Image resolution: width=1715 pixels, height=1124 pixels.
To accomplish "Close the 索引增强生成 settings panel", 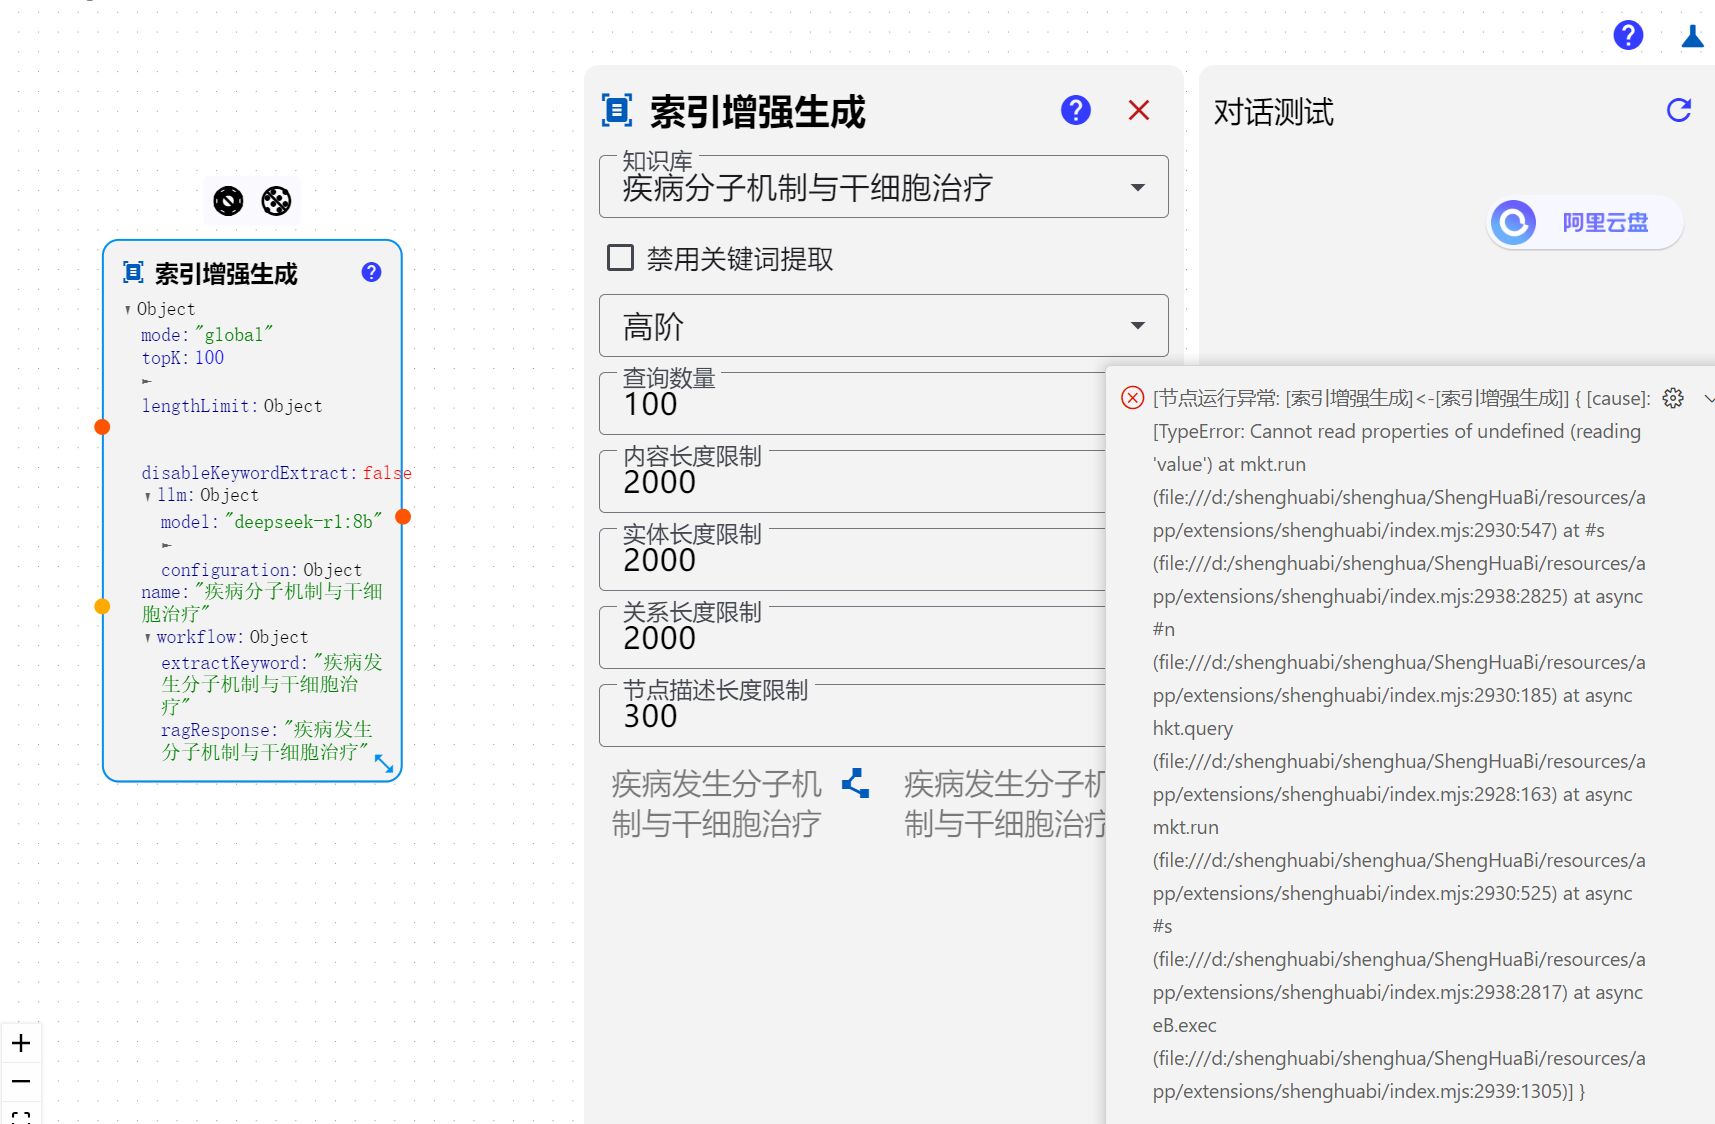I will [x=1138, y=110].
